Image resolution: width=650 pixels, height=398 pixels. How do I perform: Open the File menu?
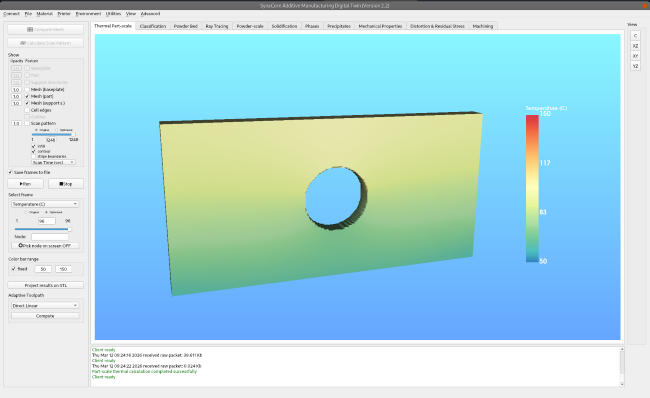click(x=28, y=14)
